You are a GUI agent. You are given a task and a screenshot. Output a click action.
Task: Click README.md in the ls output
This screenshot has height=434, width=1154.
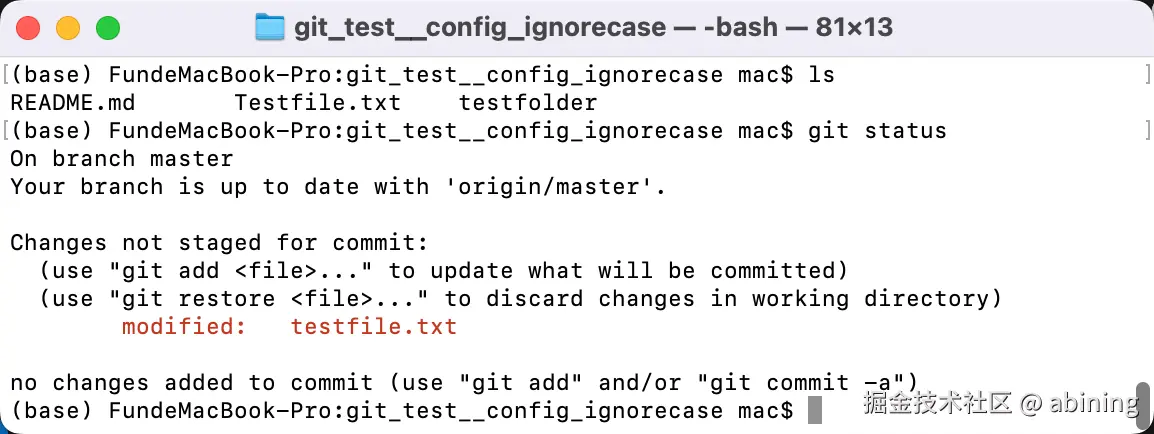click(73, 102)
